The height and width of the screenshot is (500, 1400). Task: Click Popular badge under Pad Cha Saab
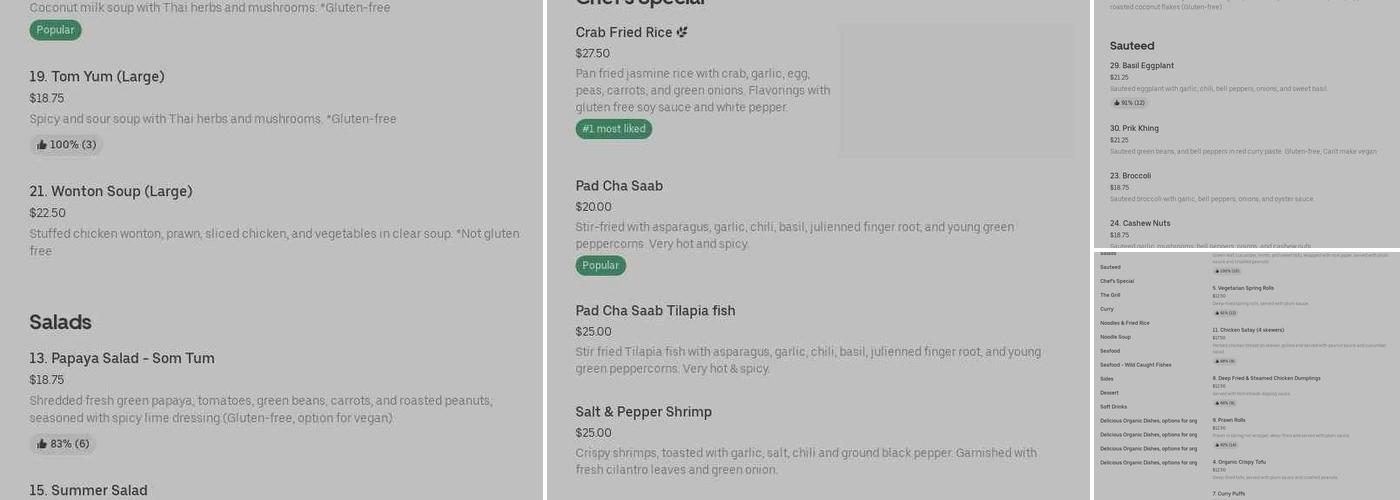click(x=600, y=266)
